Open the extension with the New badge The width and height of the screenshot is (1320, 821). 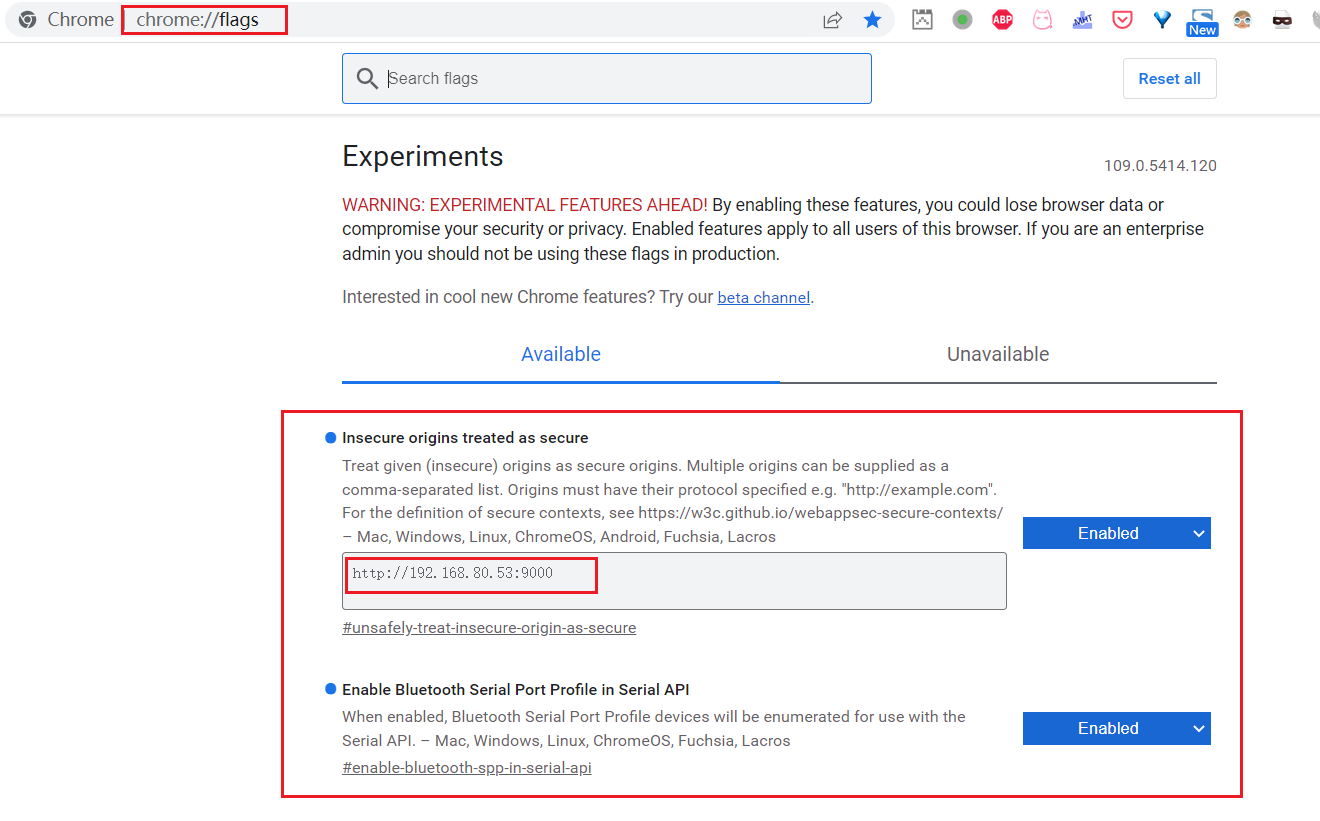click(x=1202, y=19)
